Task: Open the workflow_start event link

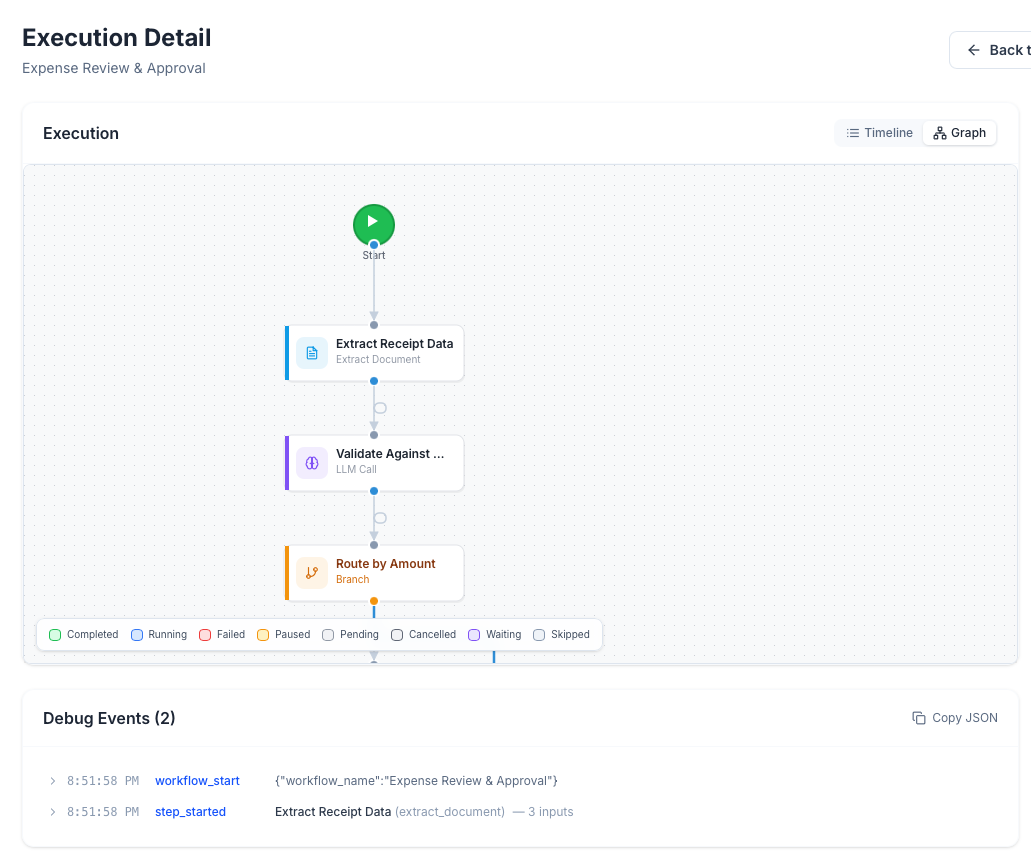Action: point(197,781)
